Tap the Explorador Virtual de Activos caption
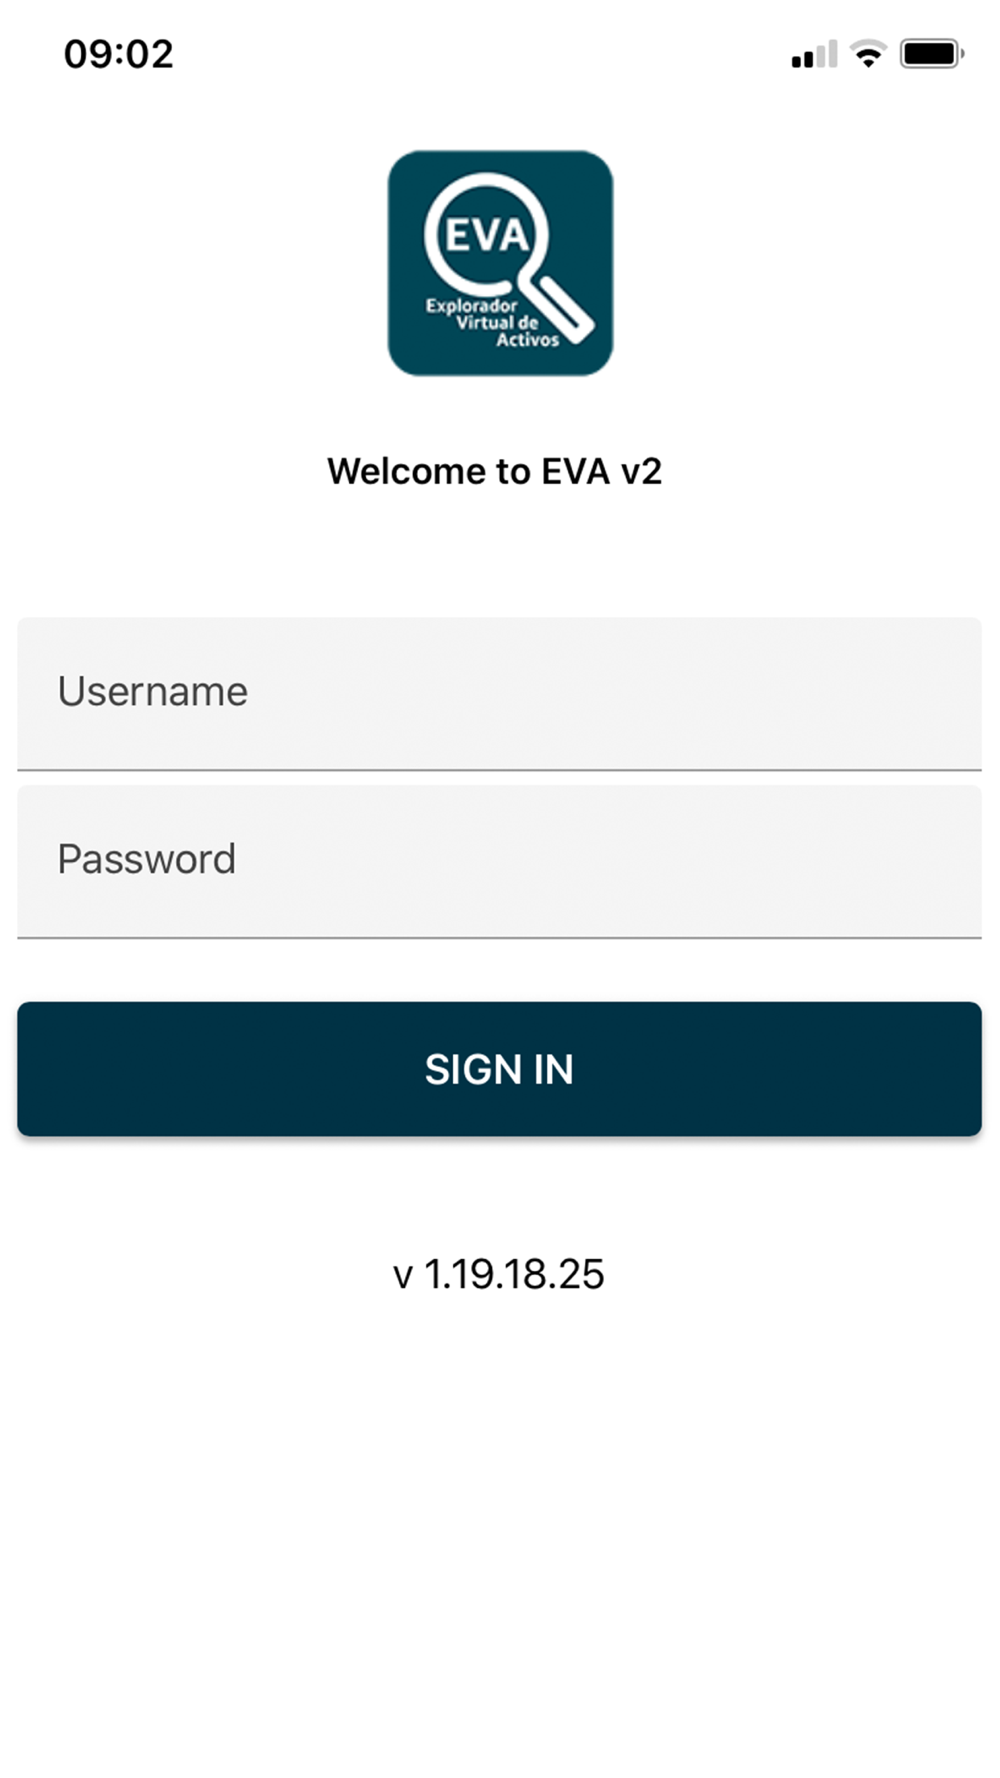Image resolution: width=1000 pixels, height=1778 pixels. (492, 323)
